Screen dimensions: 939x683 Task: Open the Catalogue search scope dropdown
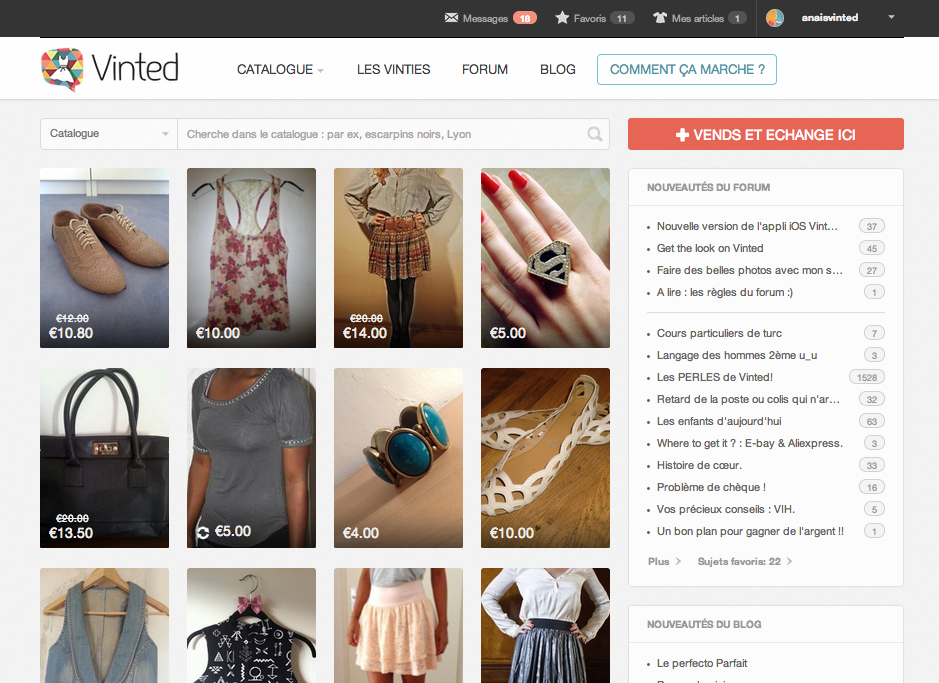pos(108,134)
